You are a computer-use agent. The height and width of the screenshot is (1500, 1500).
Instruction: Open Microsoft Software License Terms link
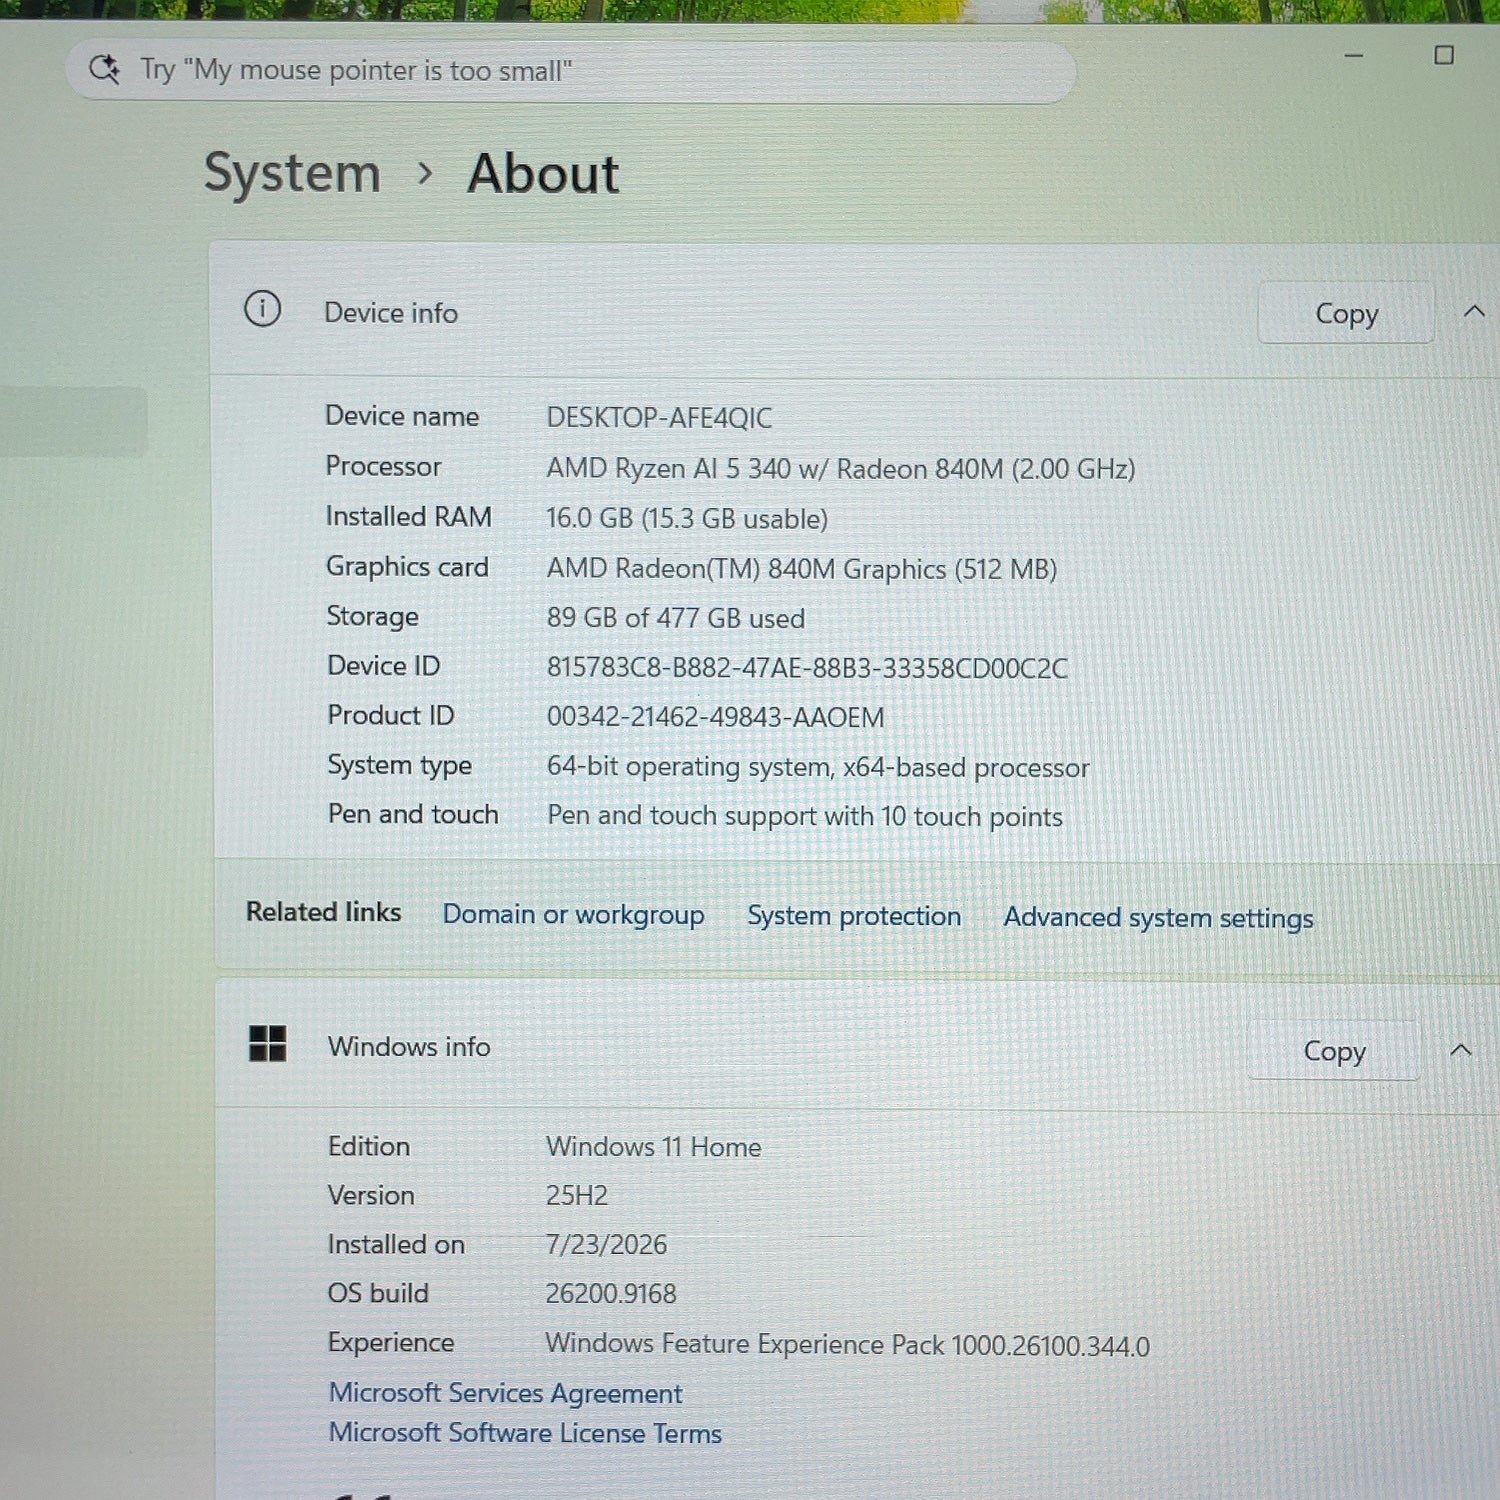coord(526,1433)
